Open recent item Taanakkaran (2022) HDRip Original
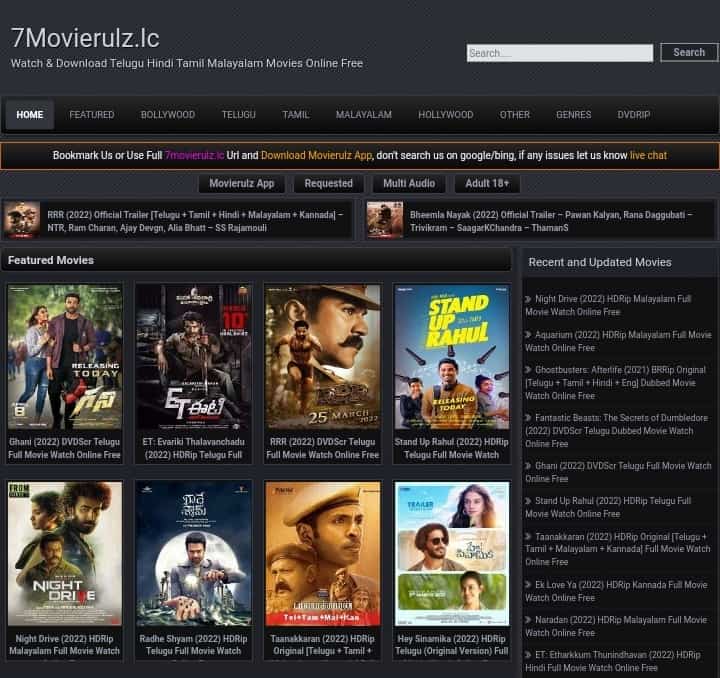The height and width of the screenshot is (678, 720). [x=618, y=549]
